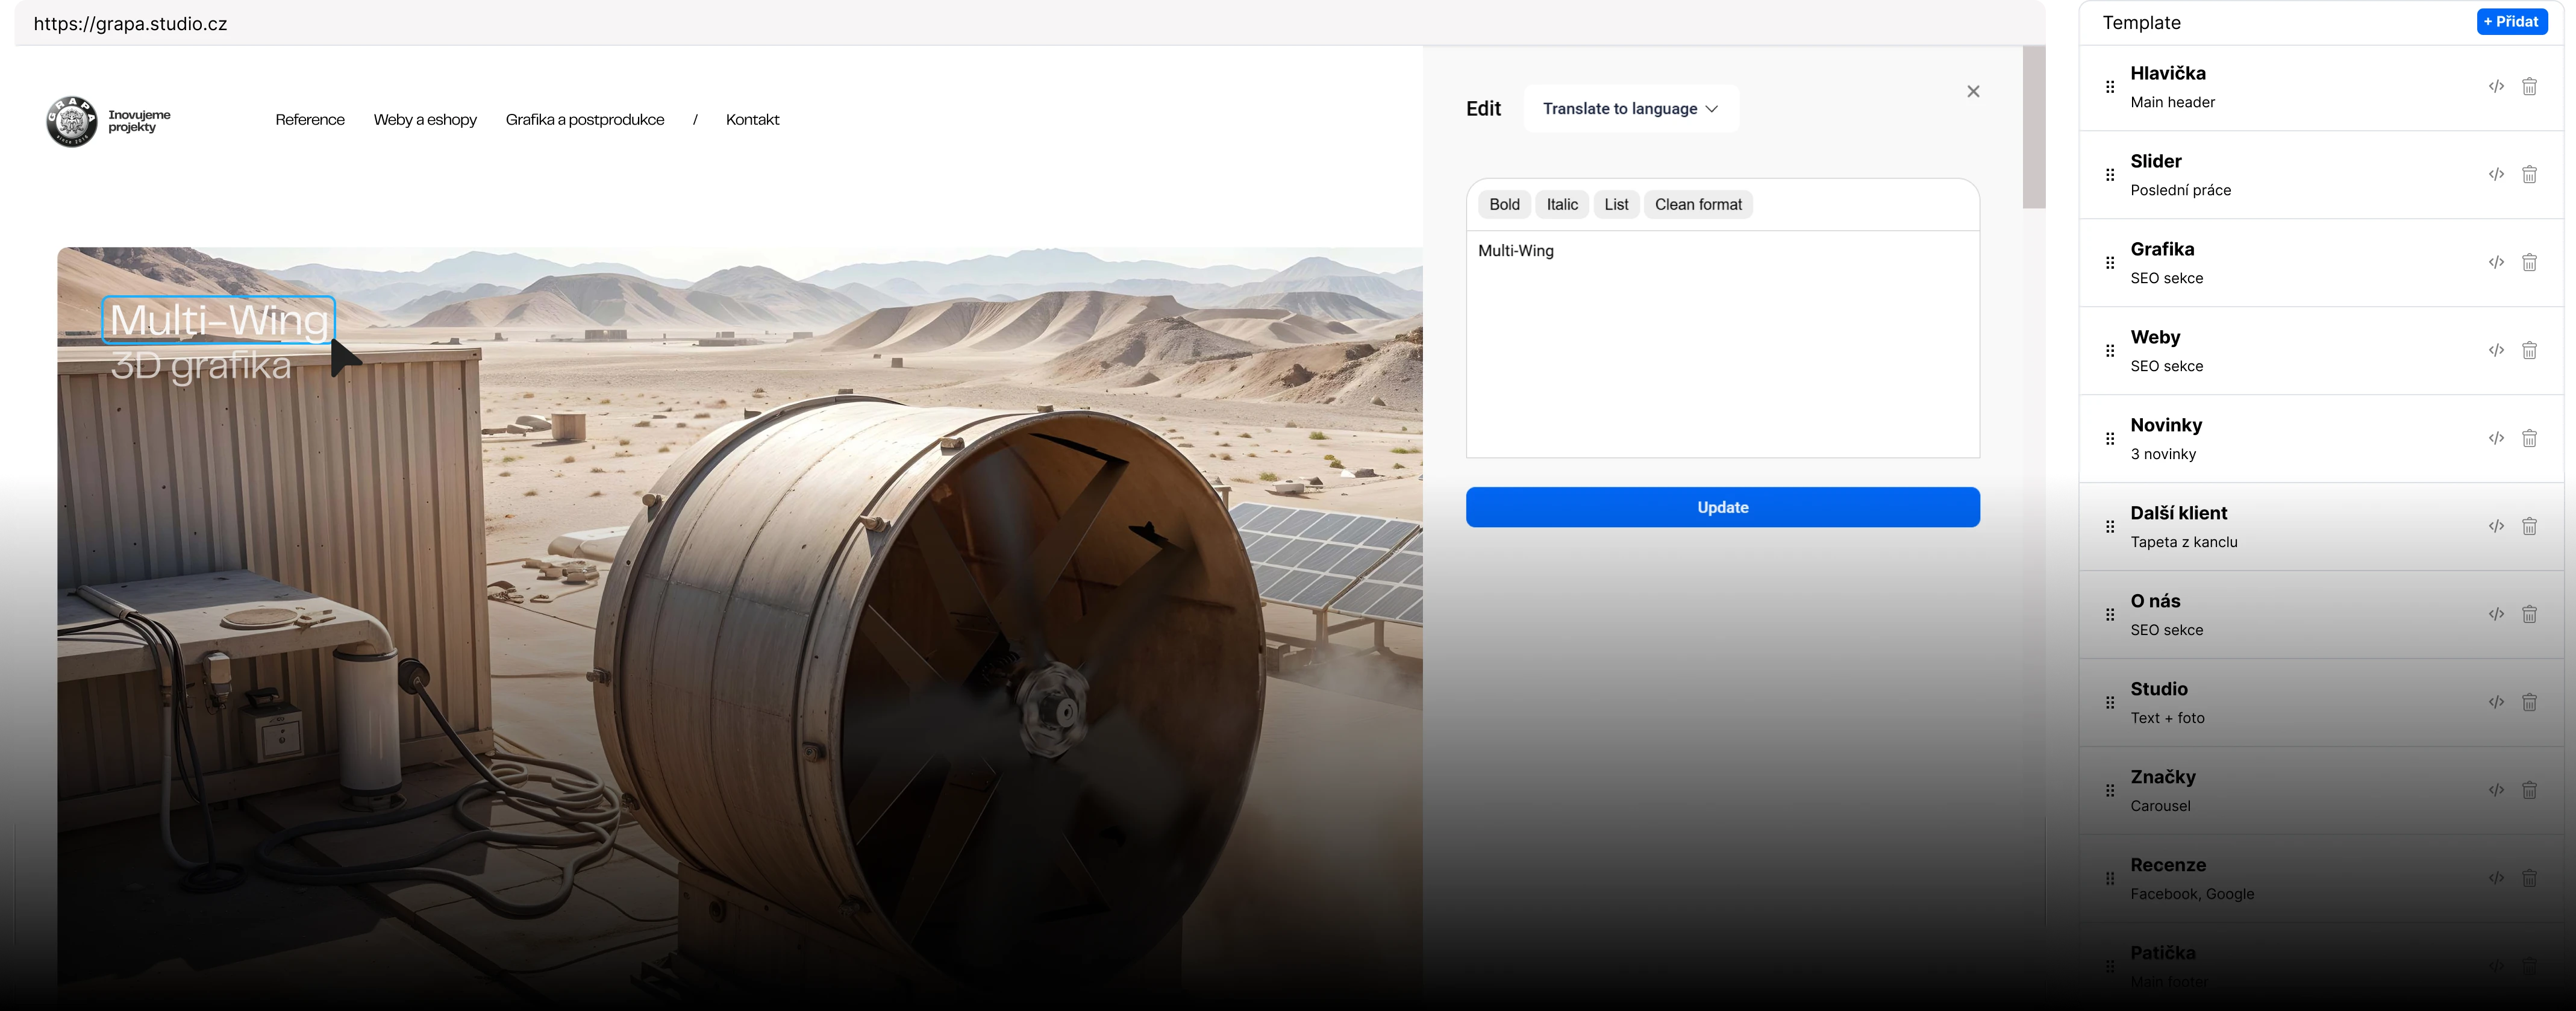The width and height of the screenshot is (2576, 1011).
Task: Apply Bold formatting
Action: [1504, 205]
